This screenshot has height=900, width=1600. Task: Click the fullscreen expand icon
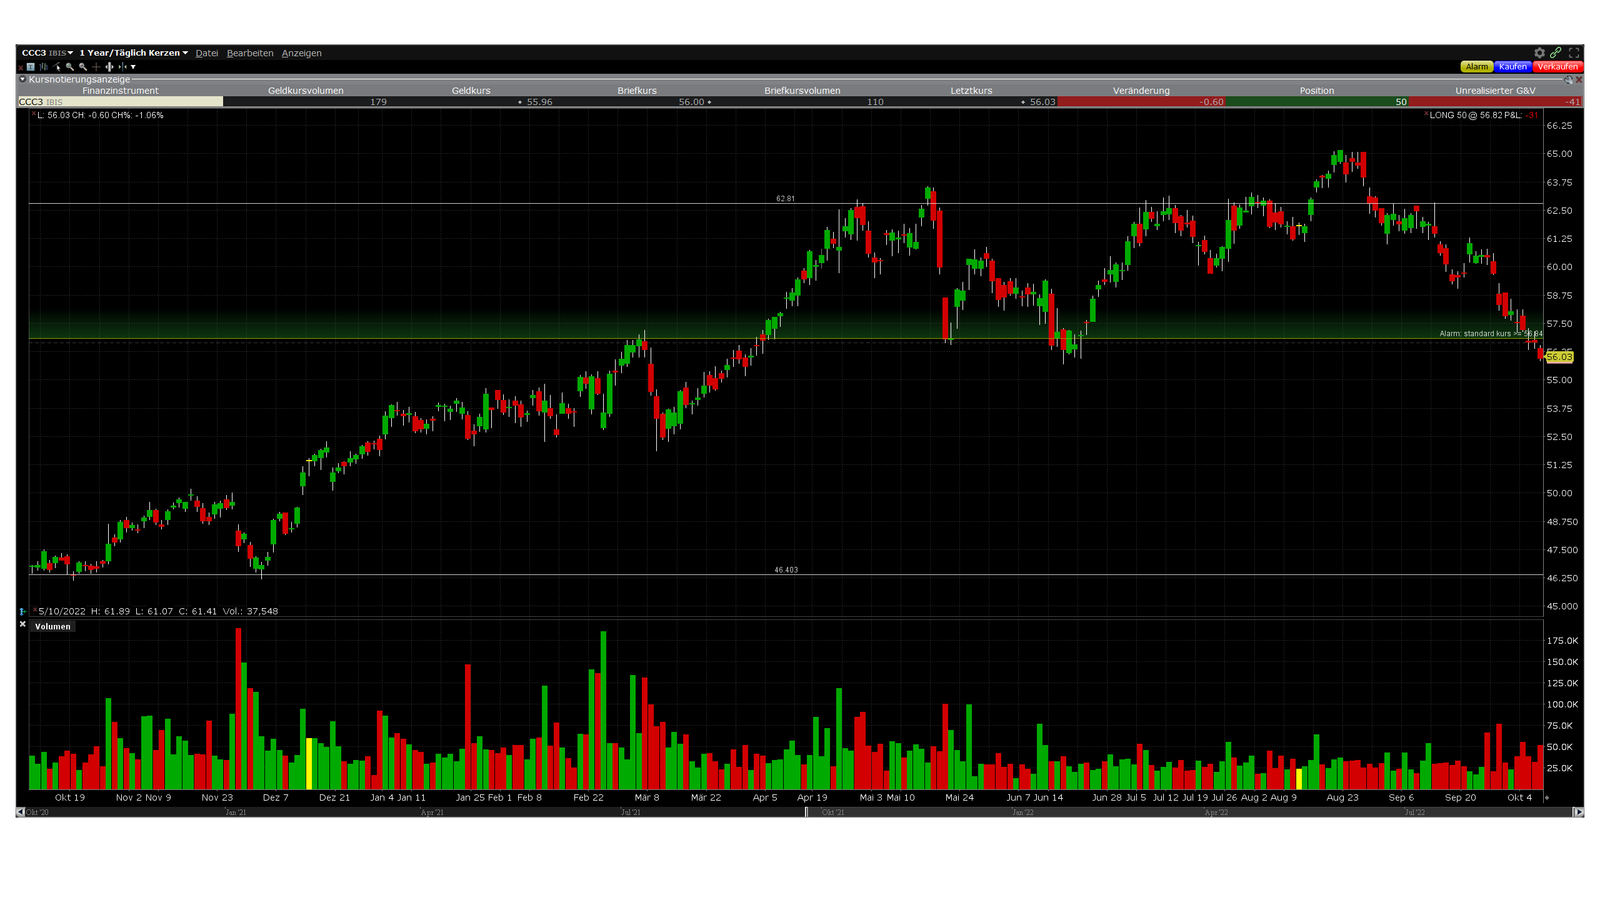[x=1574, y=53]
